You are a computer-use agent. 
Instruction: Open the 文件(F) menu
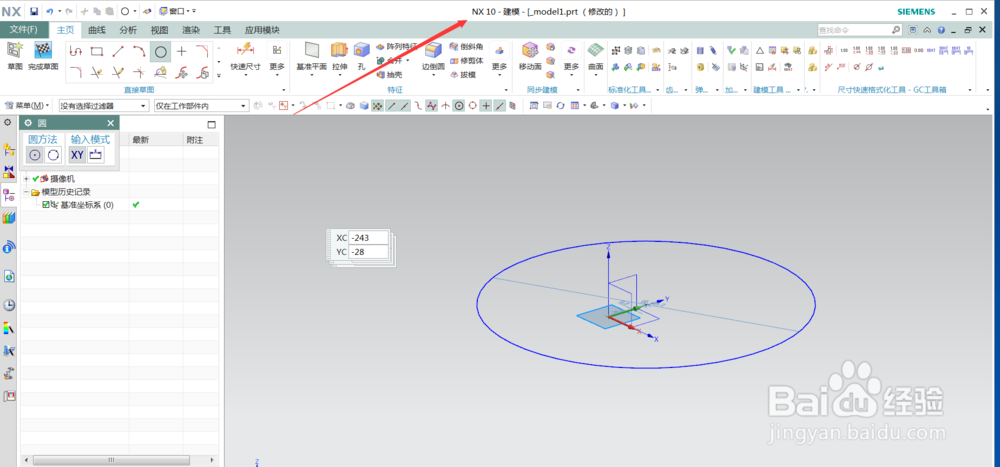point(24,30)
